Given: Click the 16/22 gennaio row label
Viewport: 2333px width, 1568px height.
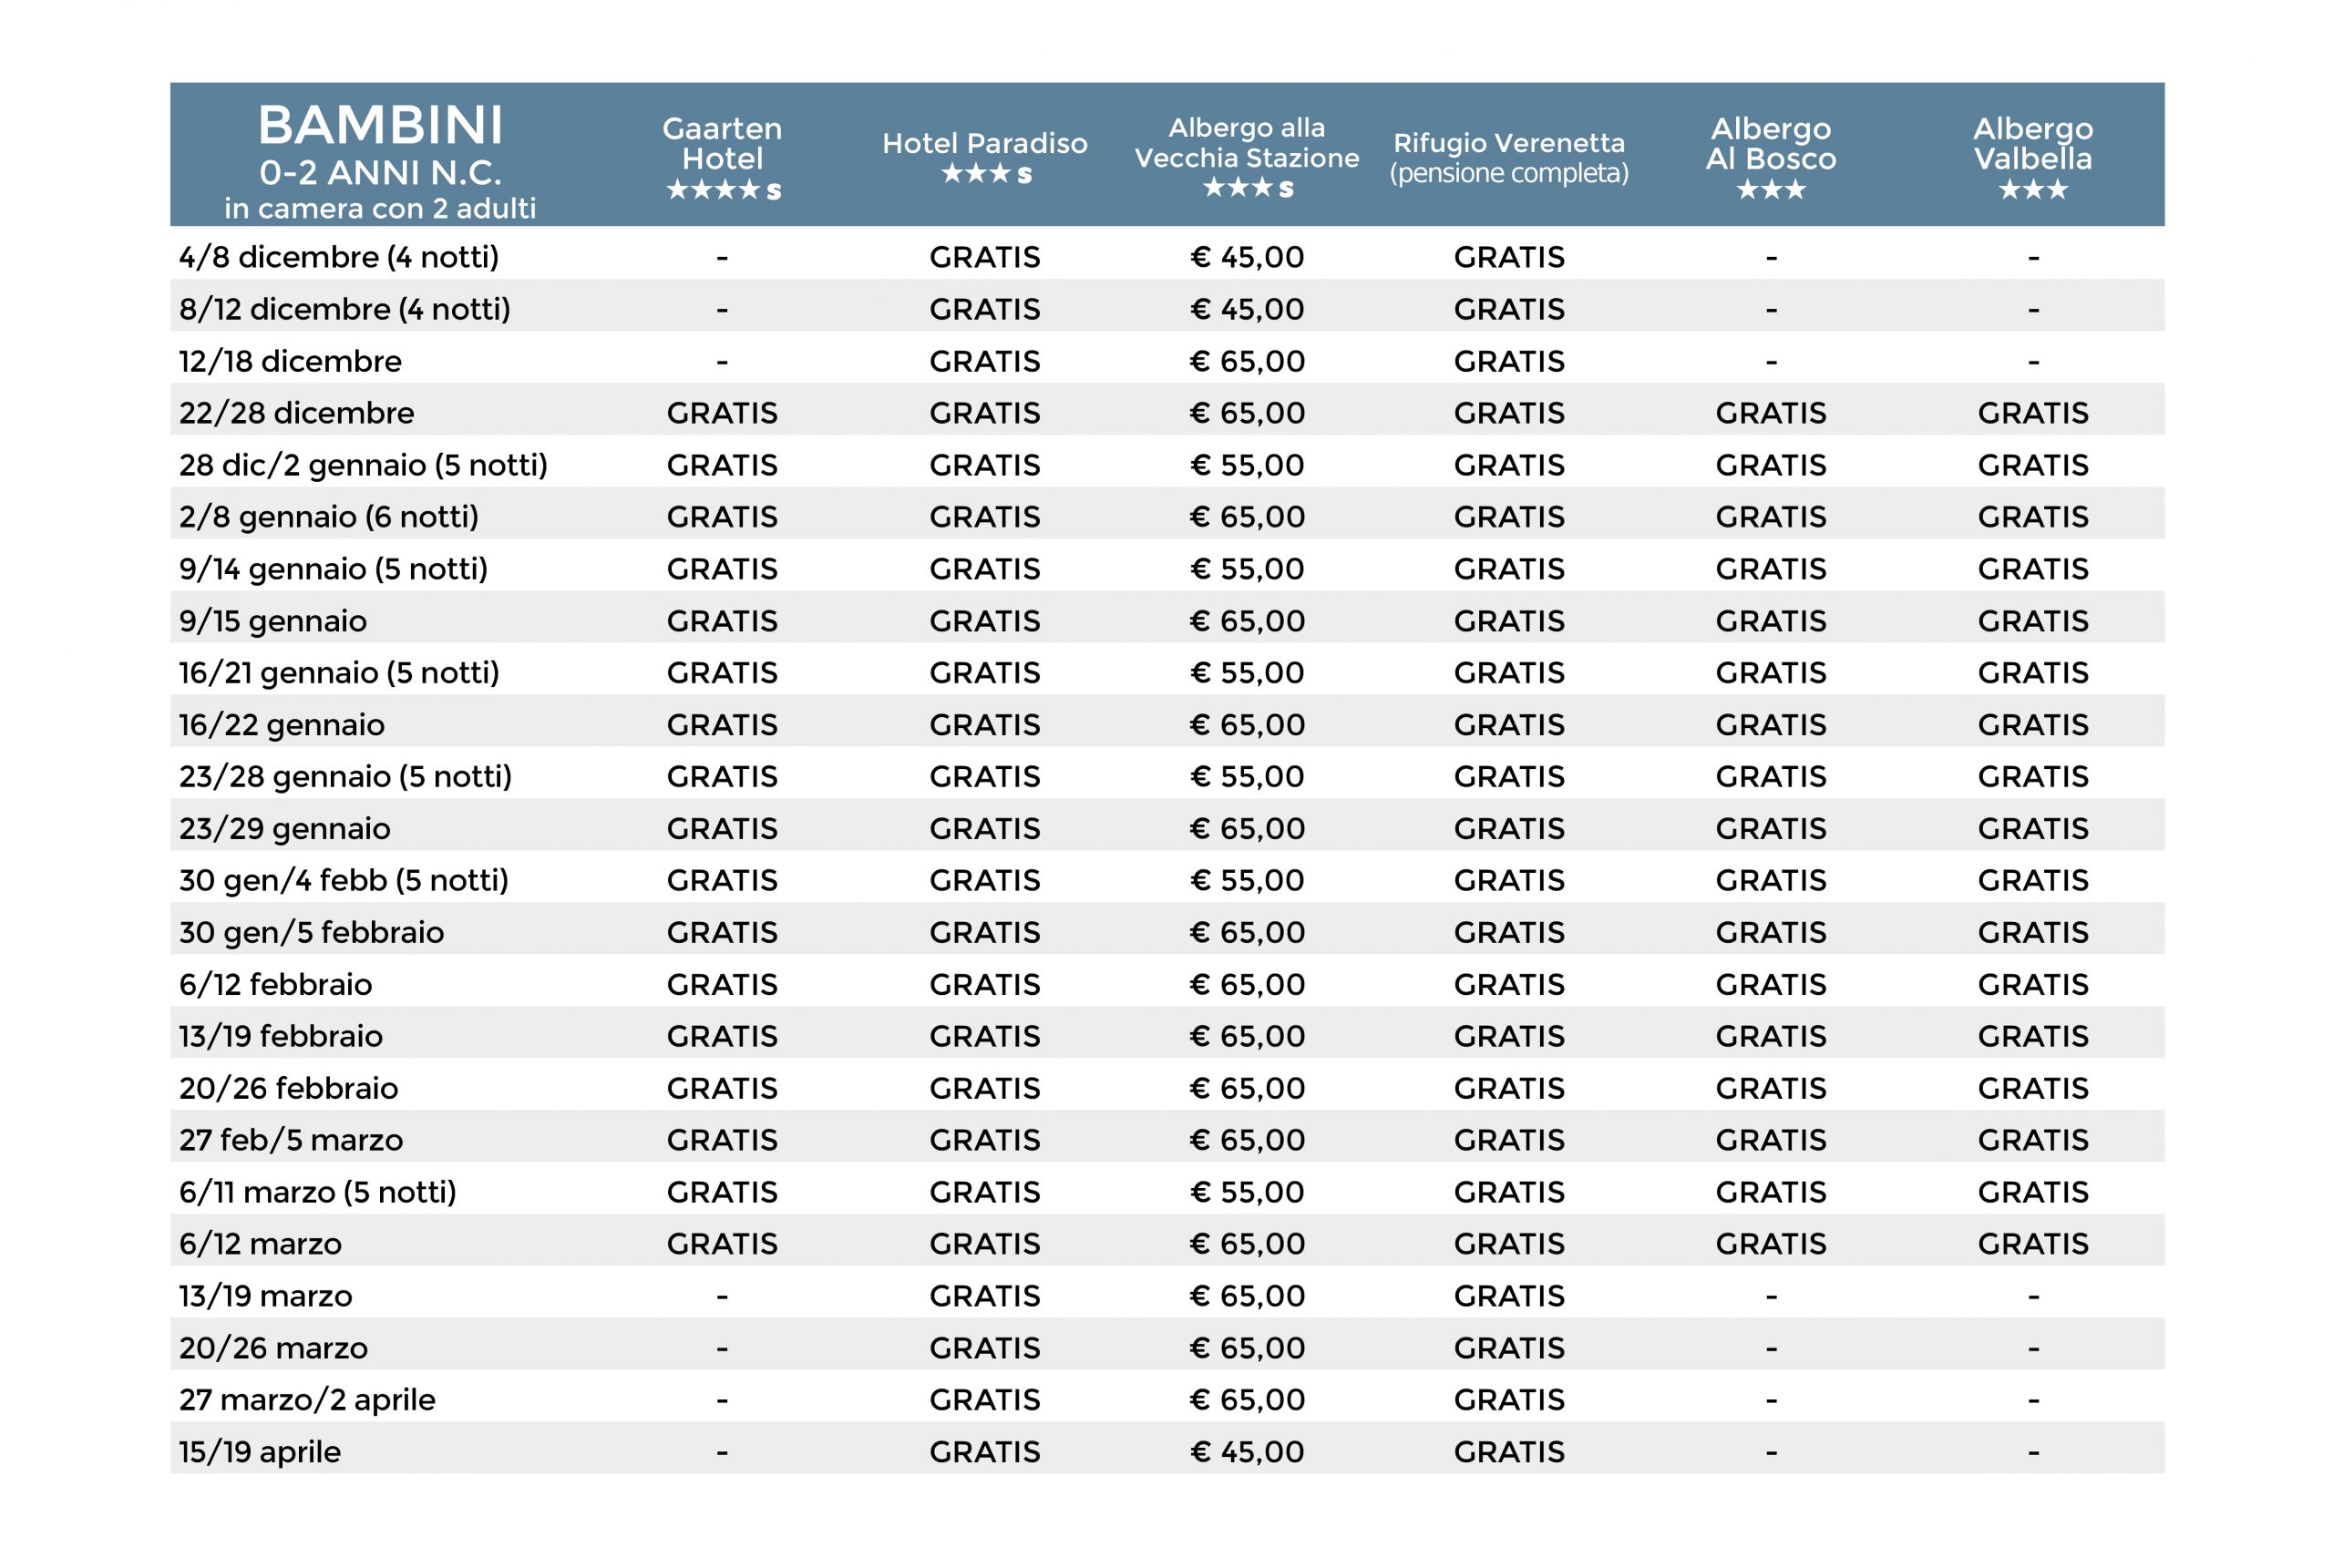Looking at the screenshot, I should (281, 725).
